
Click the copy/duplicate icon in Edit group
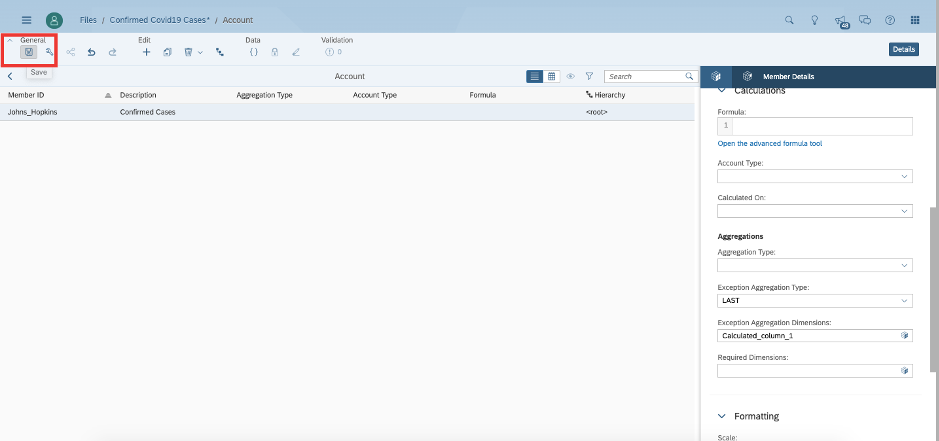(x=168, y=52)
